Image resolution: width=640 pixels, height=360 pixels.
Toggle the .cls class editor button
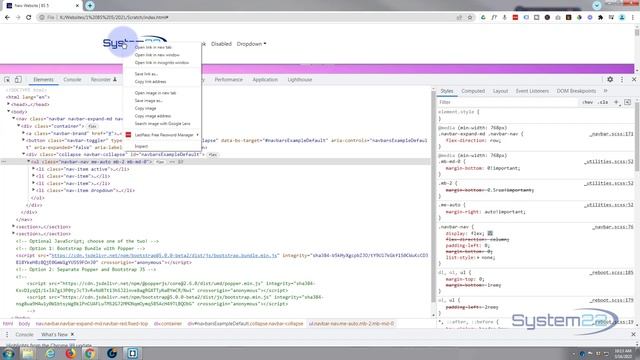coord(603,102)
